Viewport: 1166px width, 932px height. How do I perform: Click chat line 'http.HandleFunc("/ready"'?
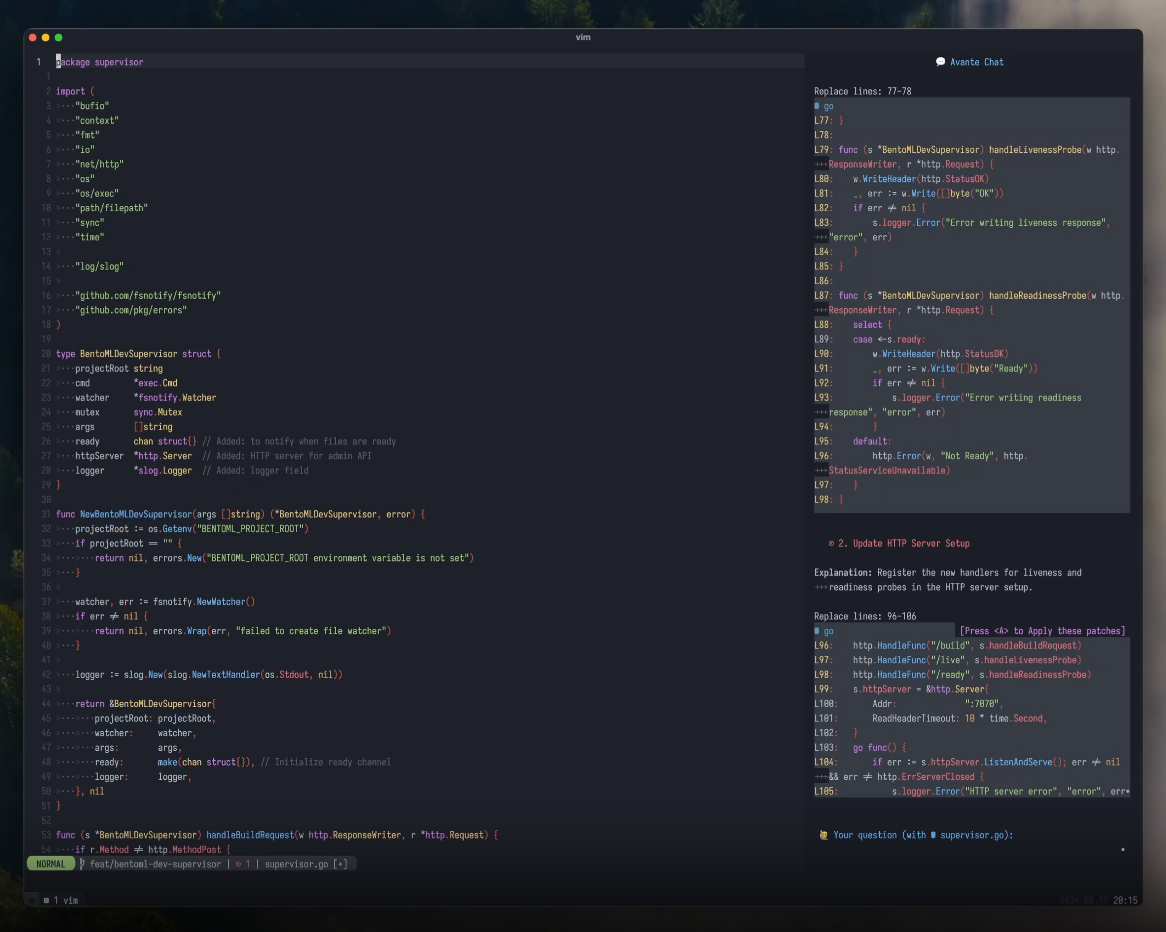[x=953, y=675]
